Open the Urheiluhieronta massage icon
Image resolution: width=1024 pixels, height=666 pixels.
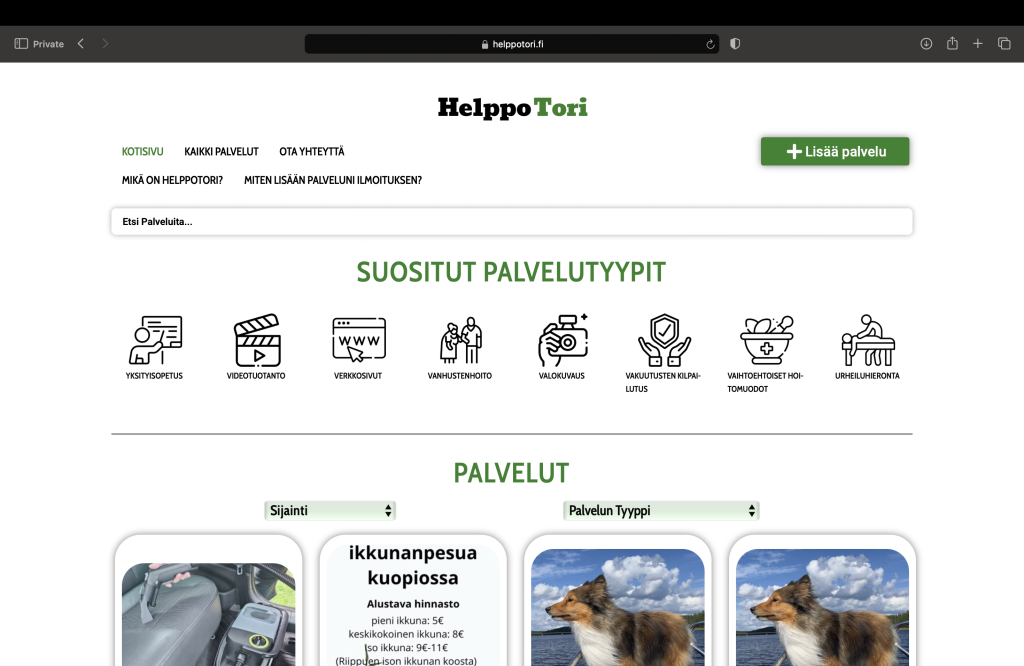[x=868, y=340]
